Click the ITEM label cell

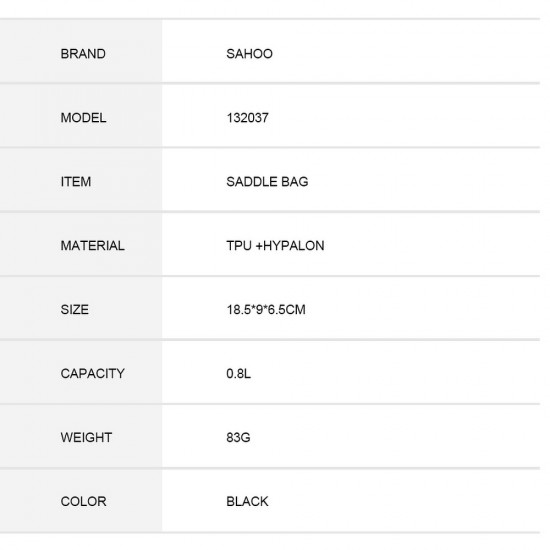pyautogui.click(x=81, y=180)
